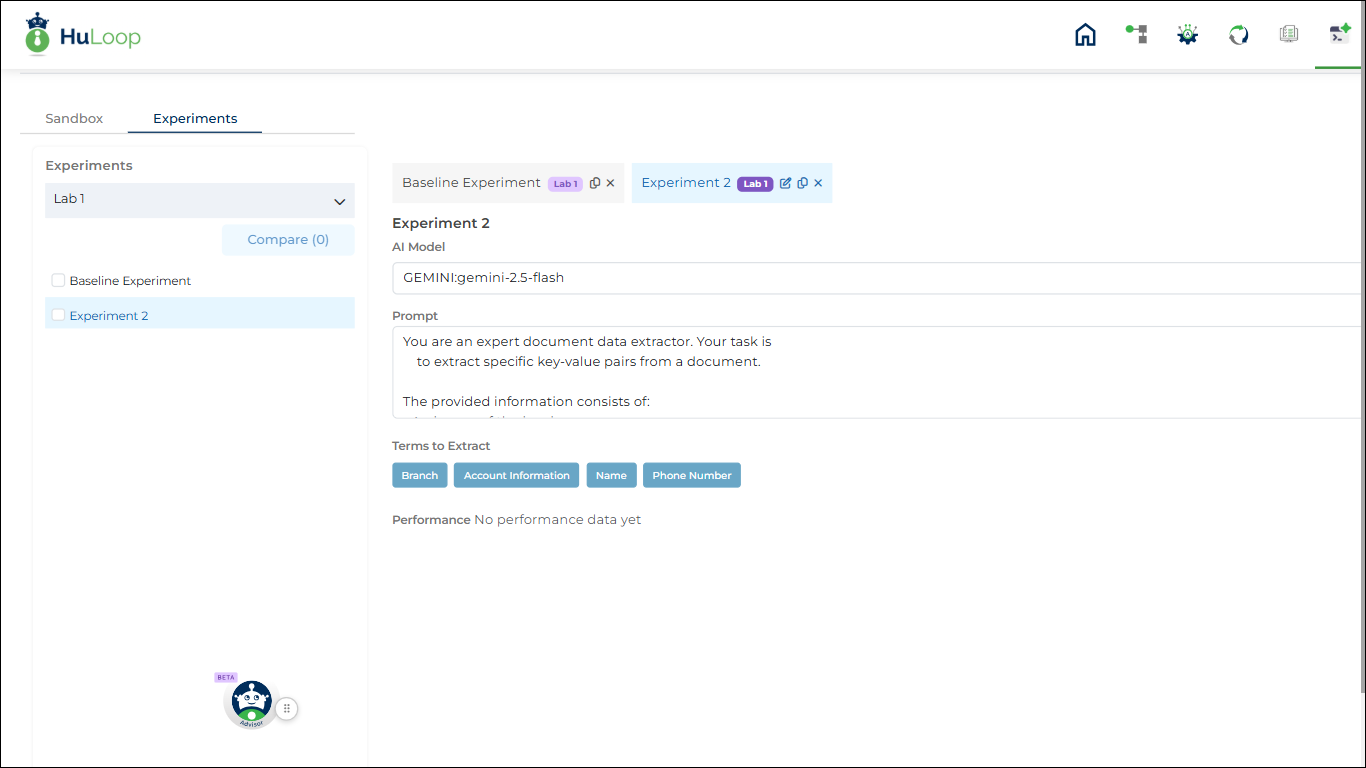Open the workflow flowchart icon in header
This screenshot has height=768, width=1366.
pos(1136,35)
